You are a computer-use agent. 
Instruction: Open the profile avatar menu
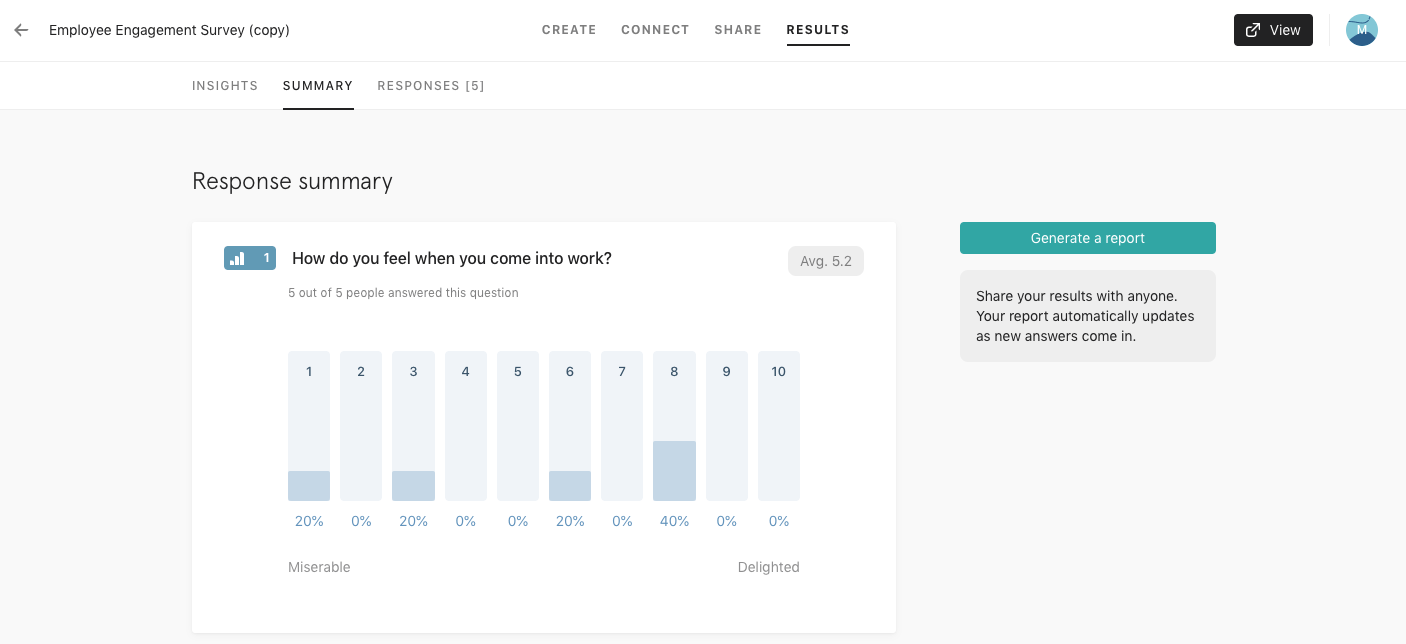coord(1362,30)
